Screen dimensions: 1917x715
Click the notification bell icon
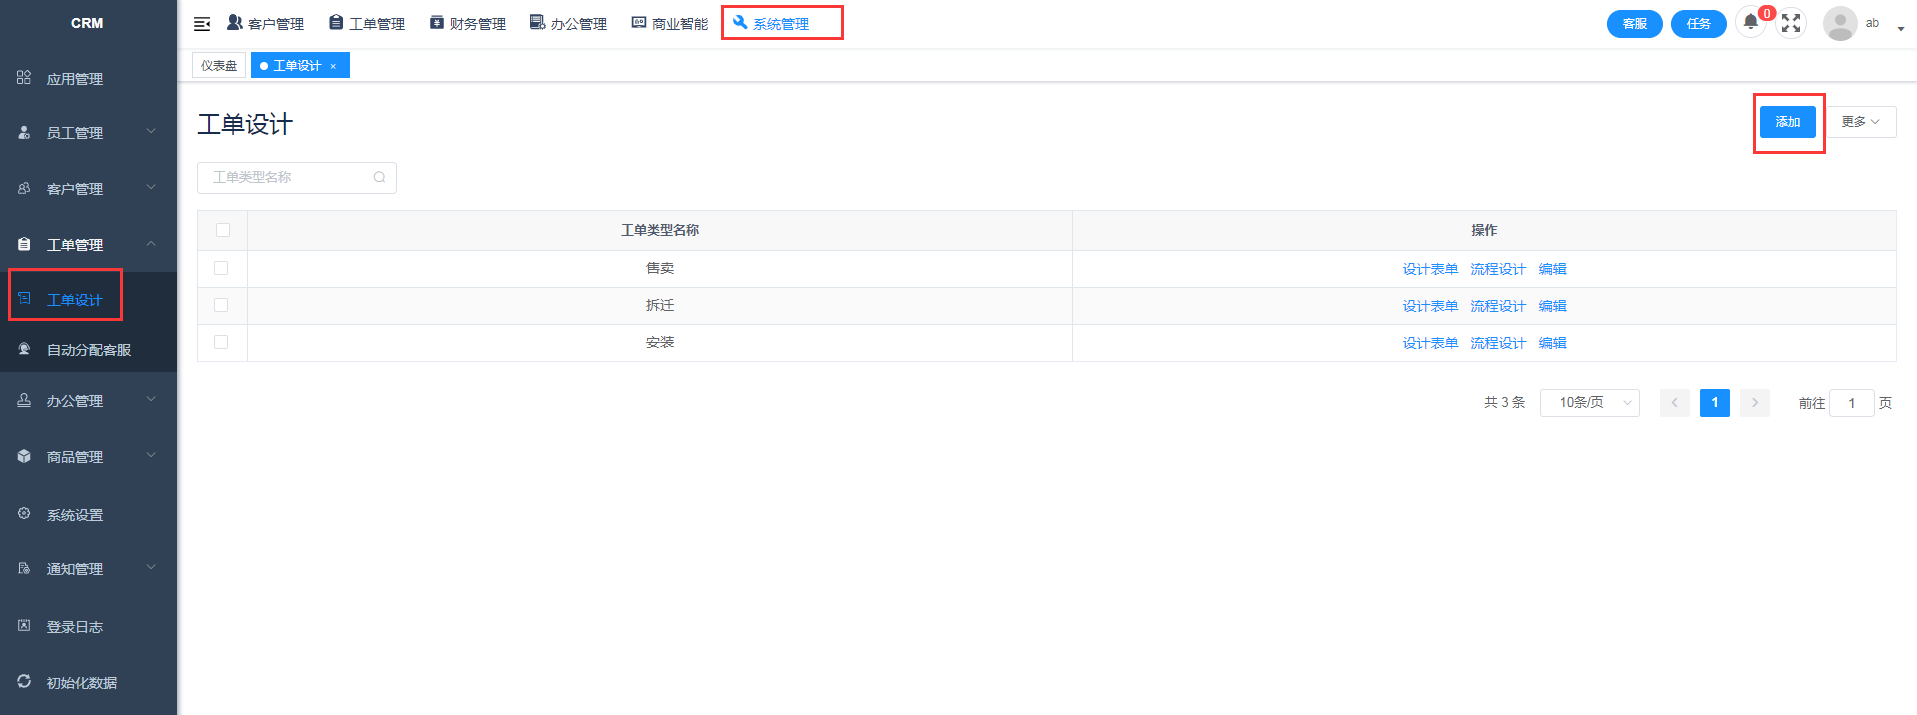coord(1750,22)
